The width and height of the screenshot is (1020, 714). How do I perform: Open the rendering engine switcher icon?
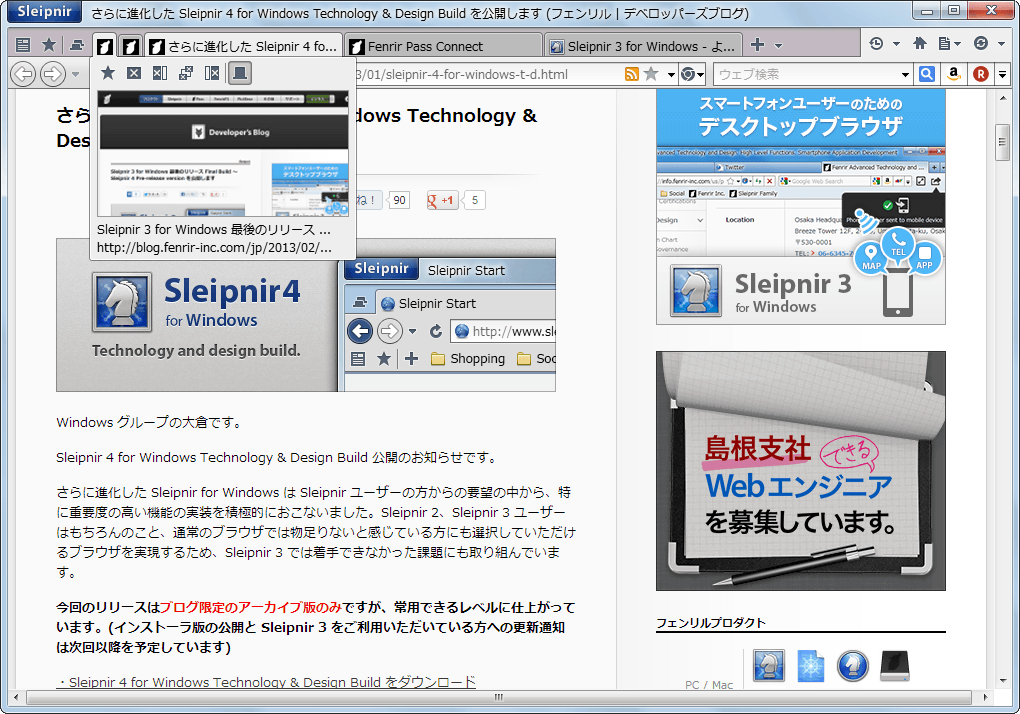688,74
